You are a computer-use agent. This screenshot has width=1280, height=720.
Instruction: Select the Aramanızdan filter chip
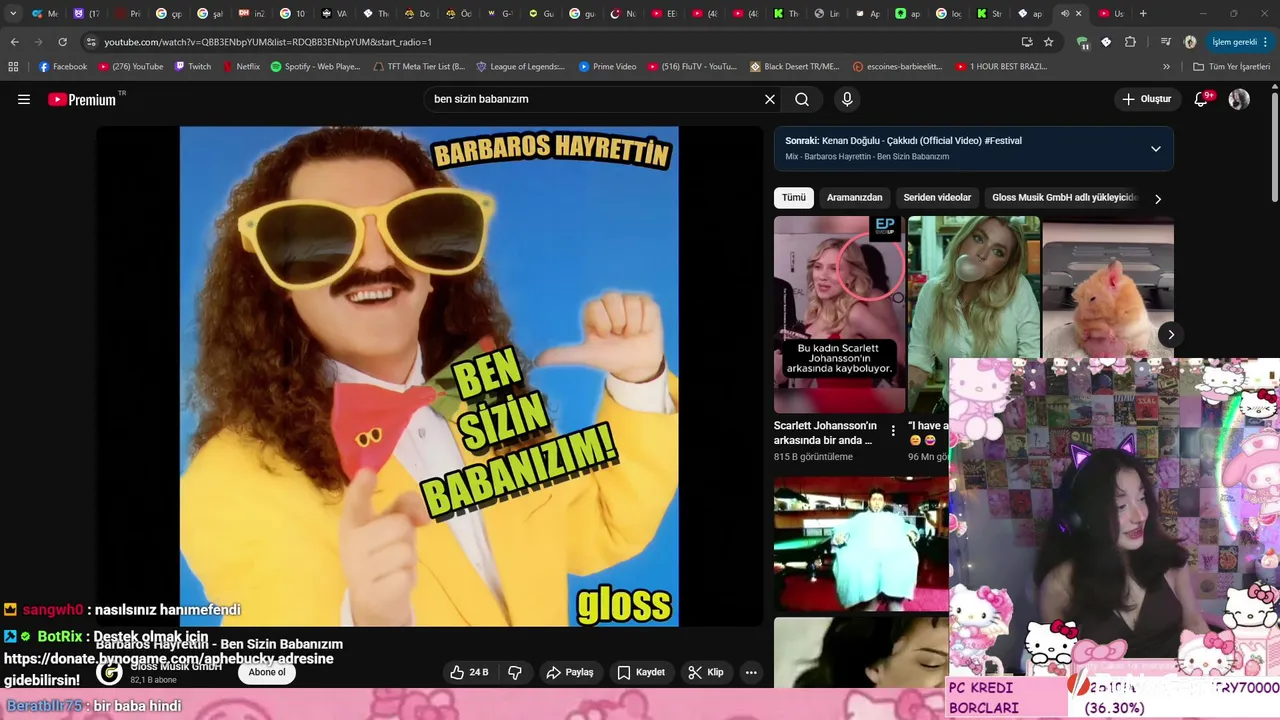[854, 198]
